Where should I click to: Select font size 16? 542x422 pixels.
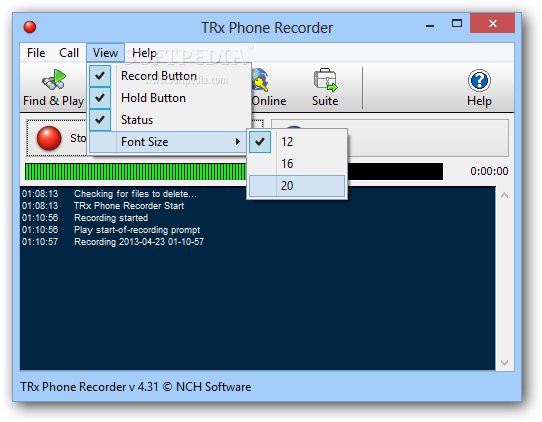pyautogui.click(x=297, y=163)
